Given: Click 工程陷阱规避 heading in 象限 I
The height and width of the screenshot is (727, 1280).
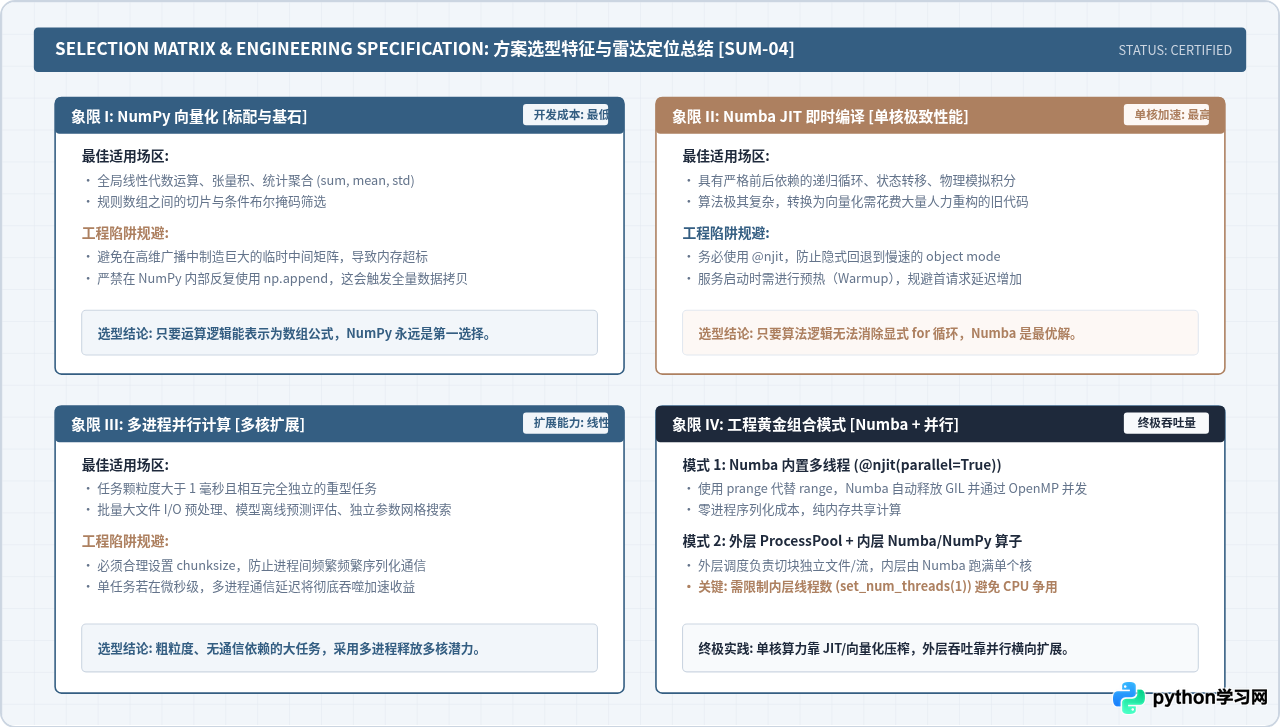Looking at the screenshot, I should [x=125, y=233].
